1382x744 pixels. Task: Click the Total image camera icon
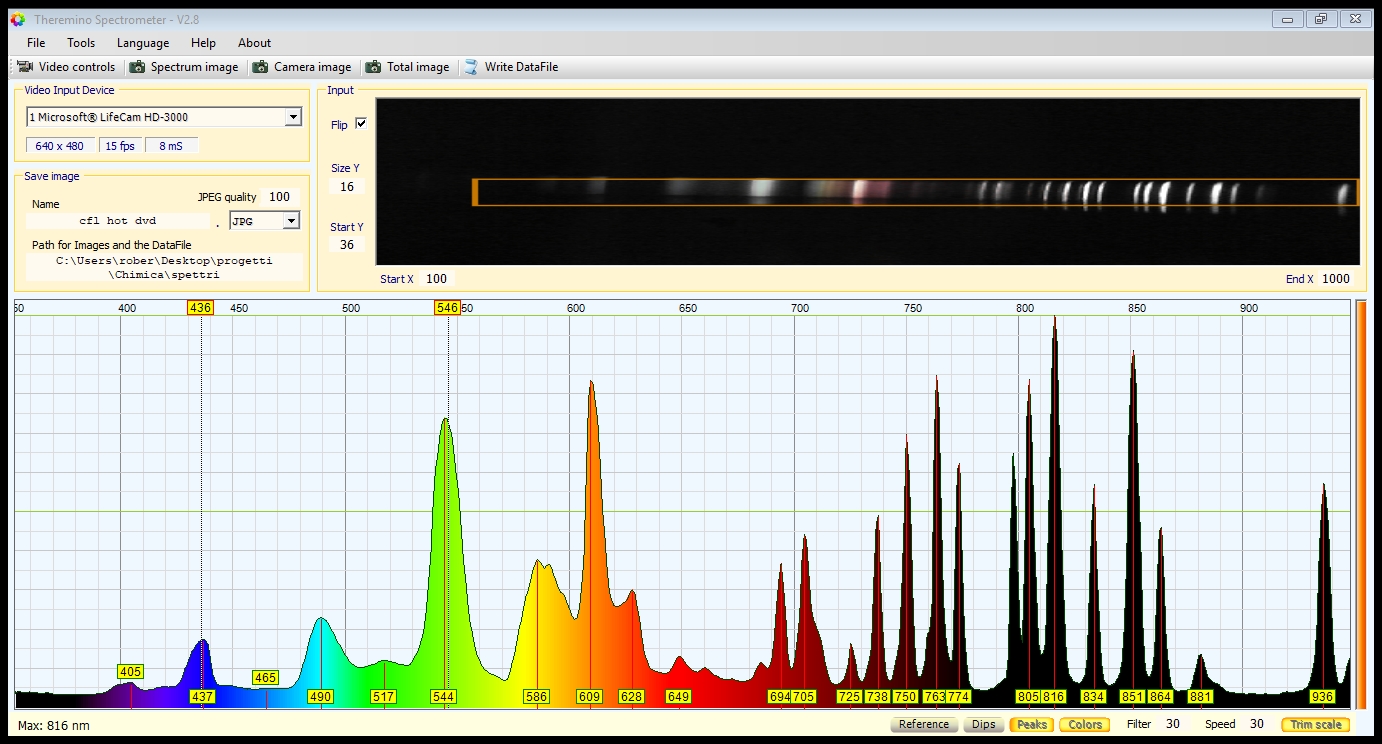373,67
